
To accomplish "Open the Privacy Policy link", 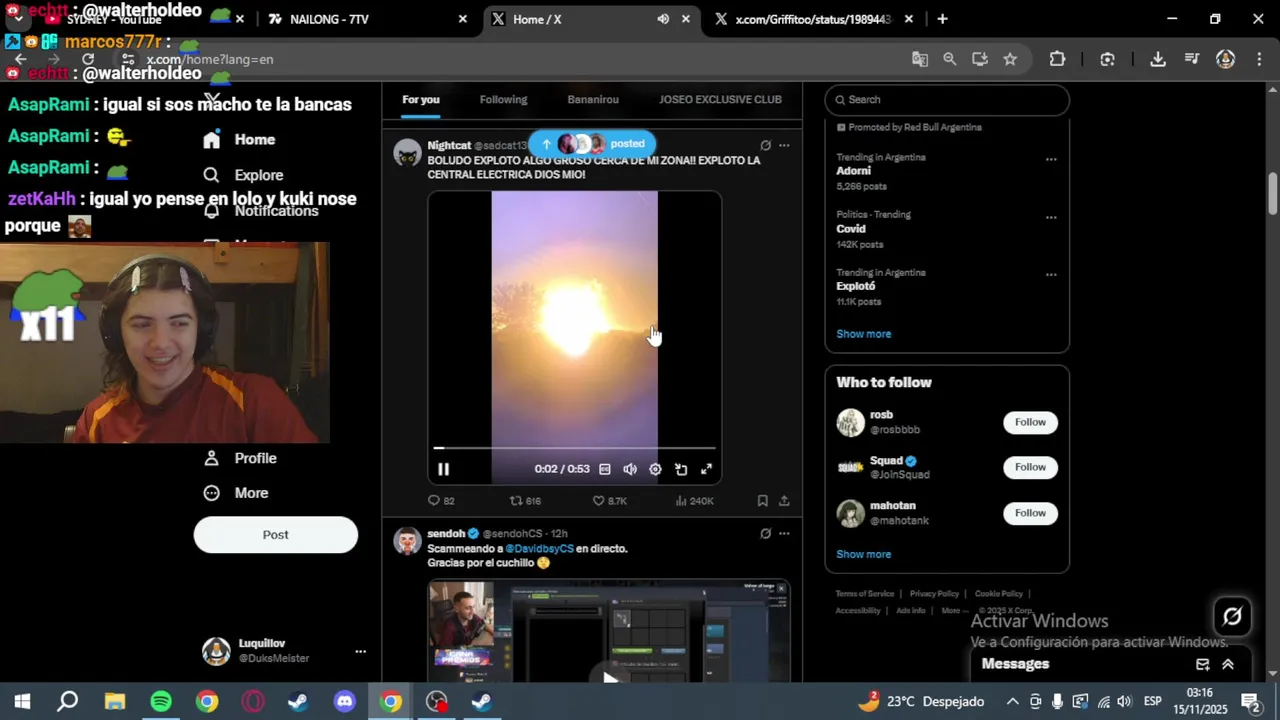I will (x=934, y=594).
